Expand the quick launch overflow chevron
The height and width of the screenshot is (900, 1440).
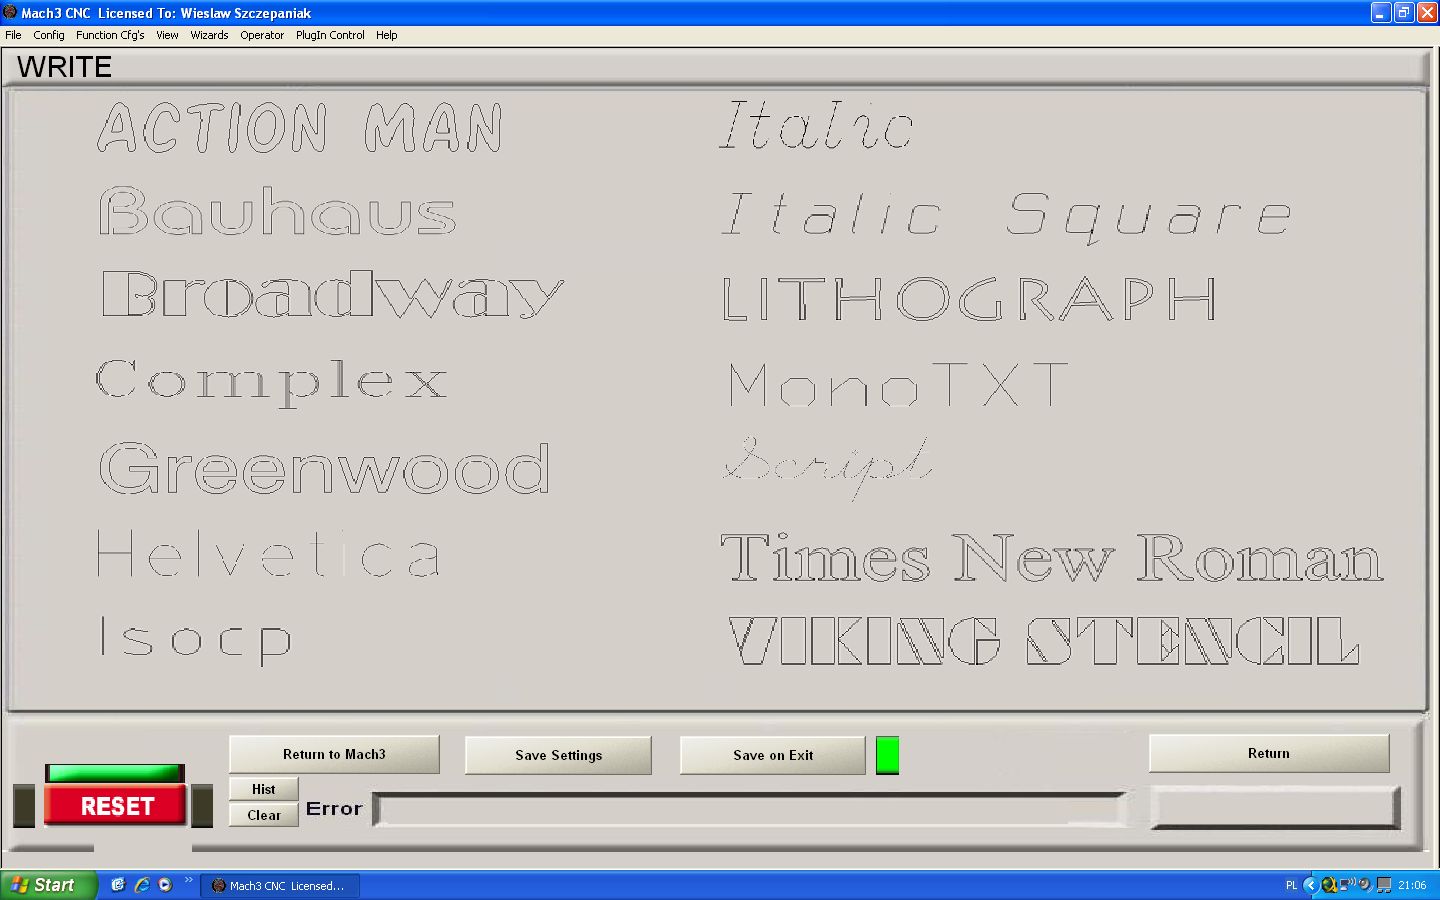tap(188, 881)
